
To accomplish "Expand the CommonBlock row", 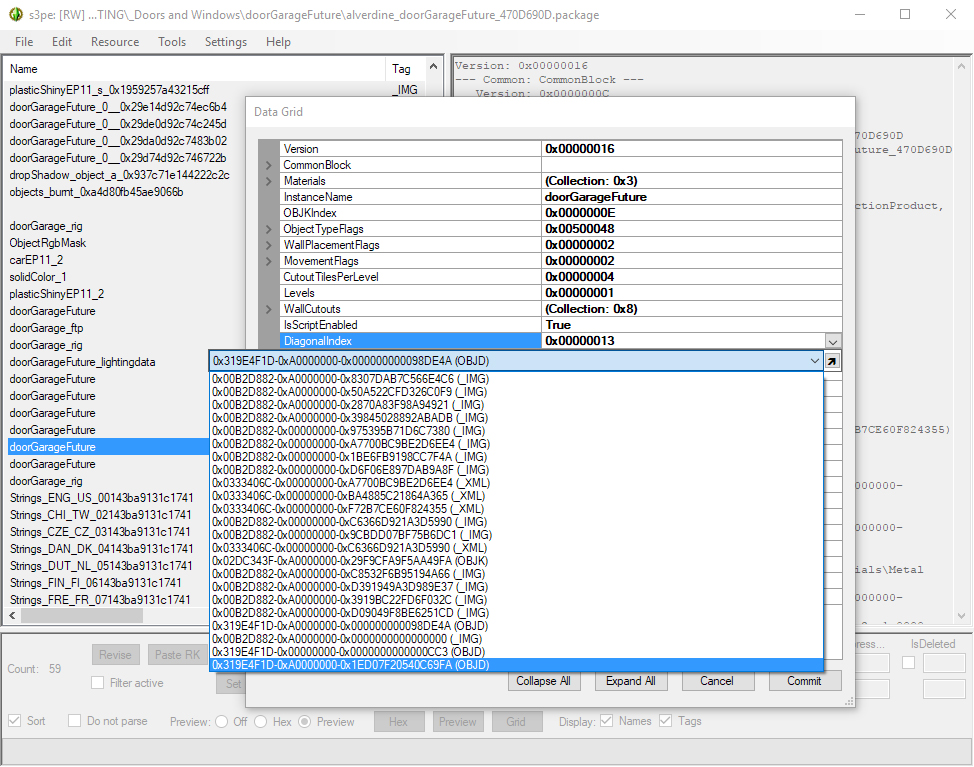I will click(x=268, y=165).
